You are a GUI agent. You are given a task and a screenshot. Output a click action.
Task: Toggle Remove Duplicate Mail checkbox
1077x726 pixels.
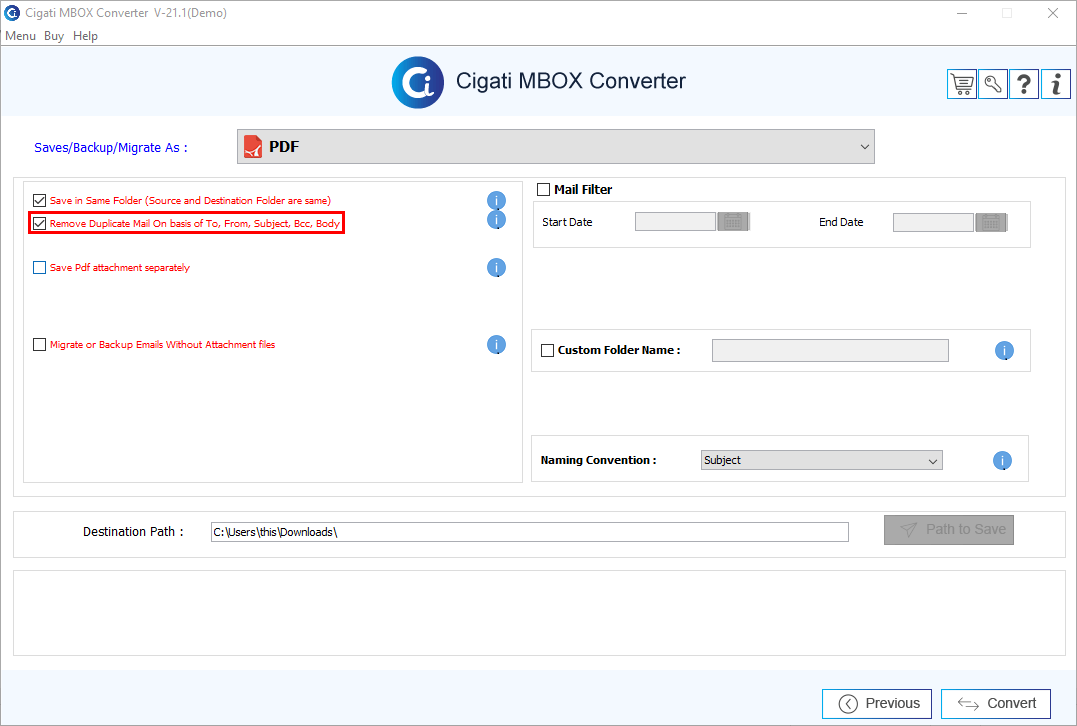(x=39, y=223)
